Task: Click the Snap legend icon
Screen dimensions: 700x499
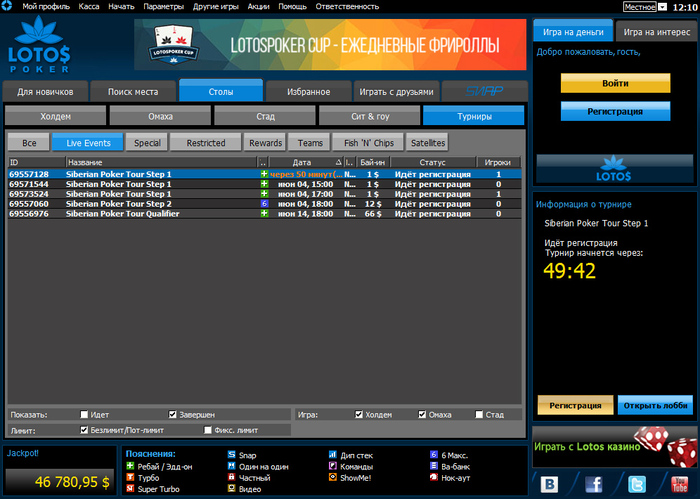Action: tap(231, 455)
